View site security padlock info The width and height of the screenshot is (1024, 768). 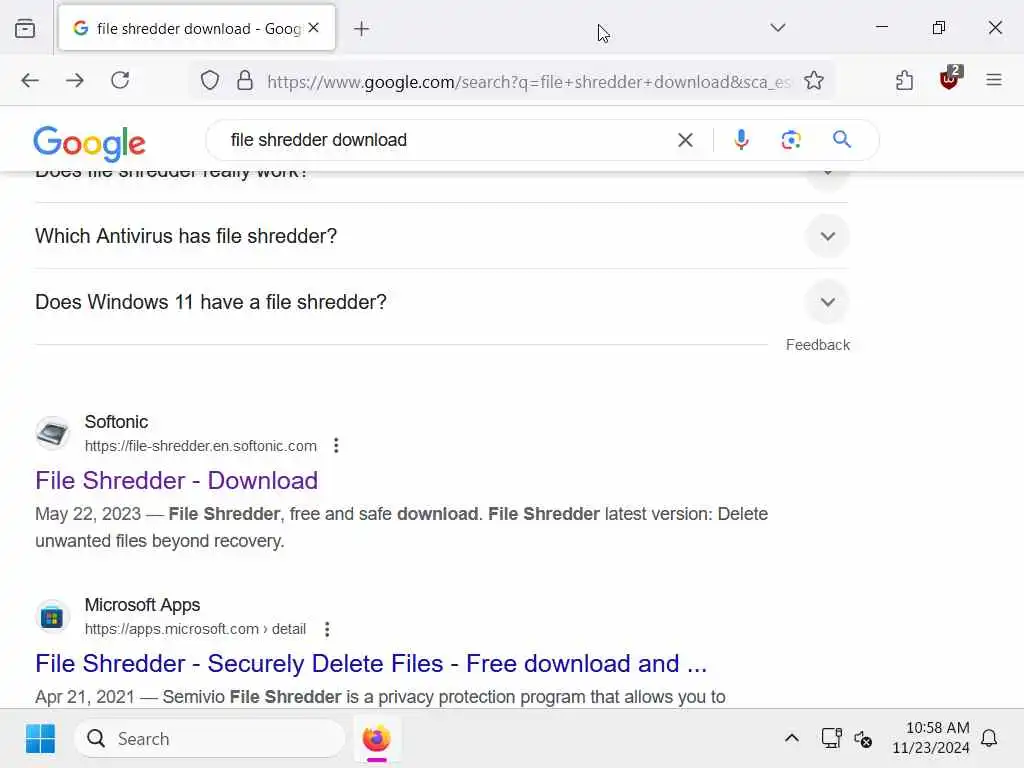pyautogui.click(x=245, y=81)
